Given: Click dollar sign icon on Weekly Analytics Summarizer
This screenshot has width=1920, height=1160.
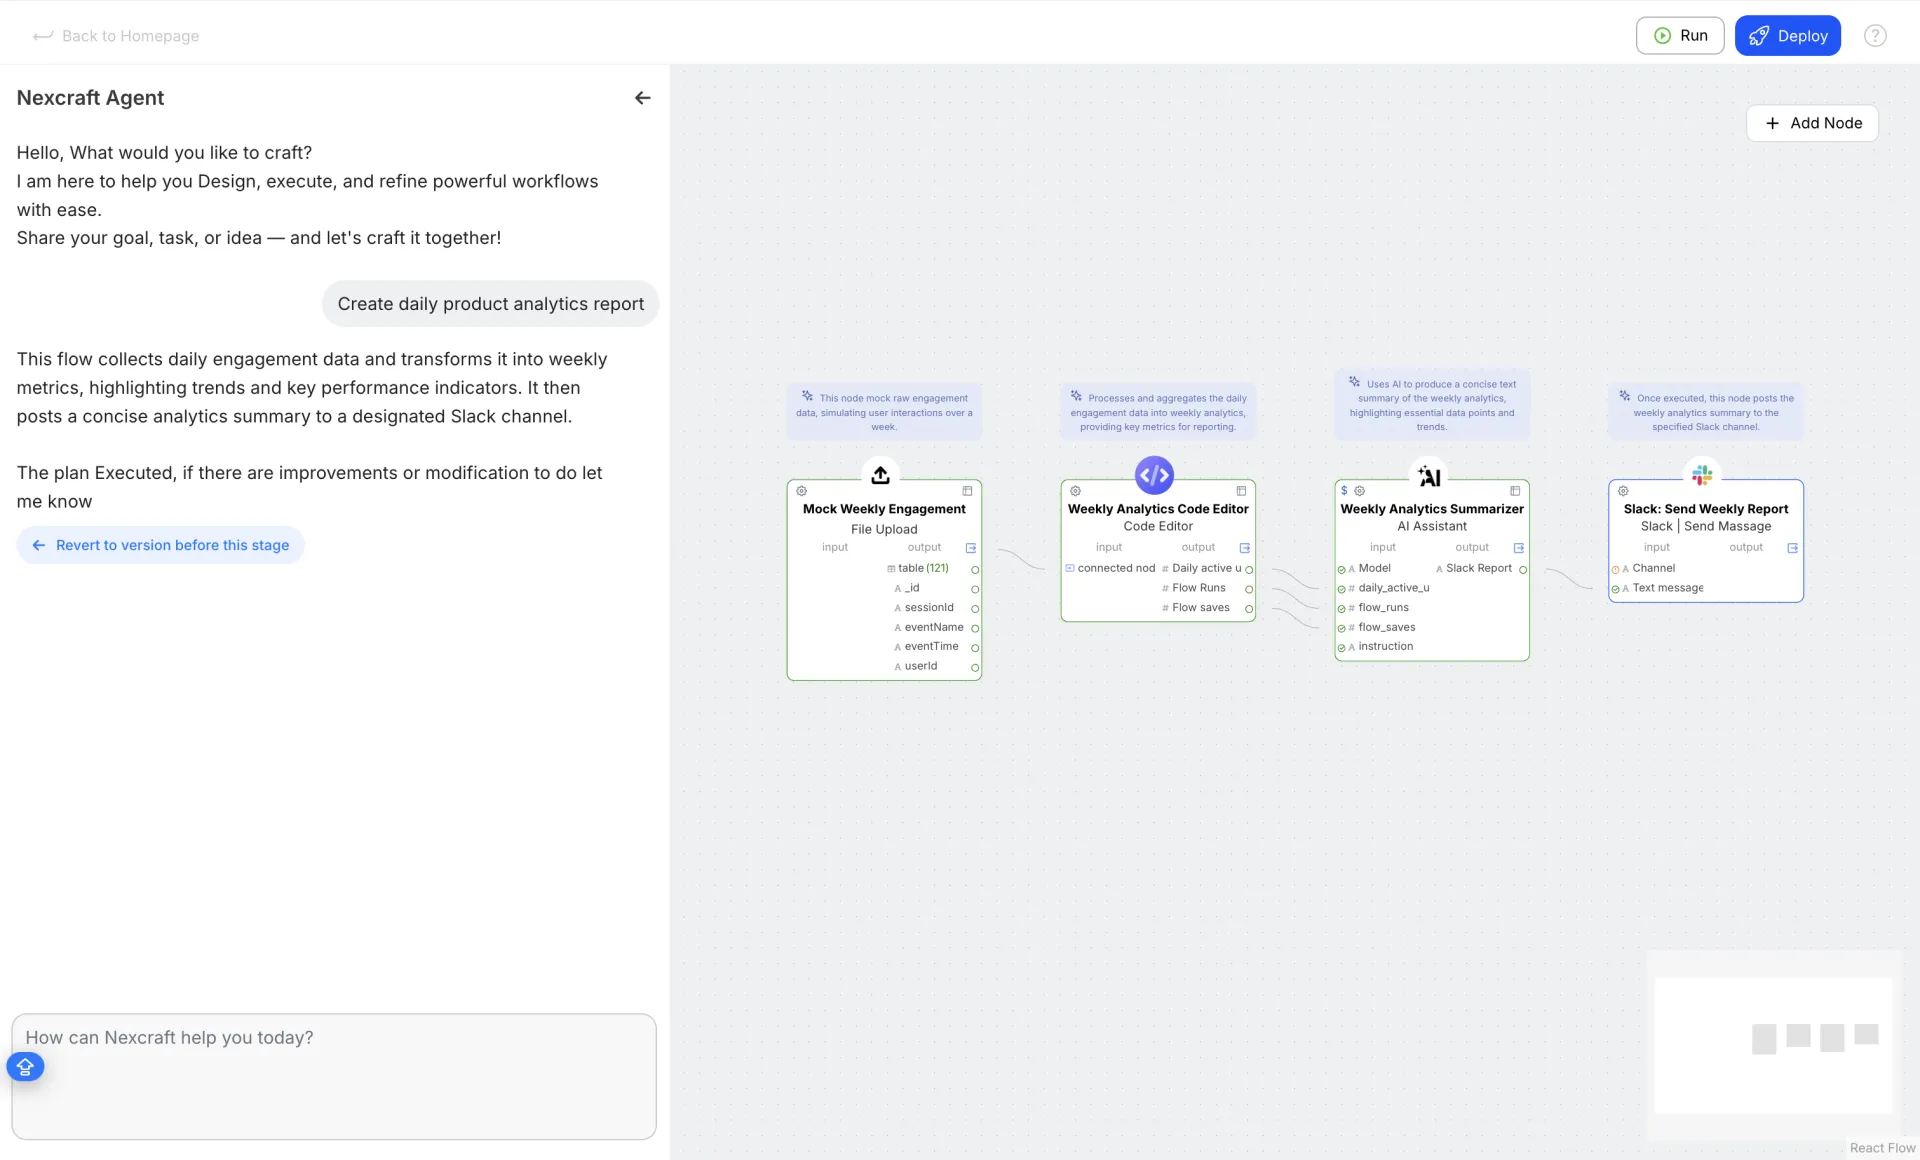Looking at the screenshot, I should pyautogui.click(x=1344, y=491).
